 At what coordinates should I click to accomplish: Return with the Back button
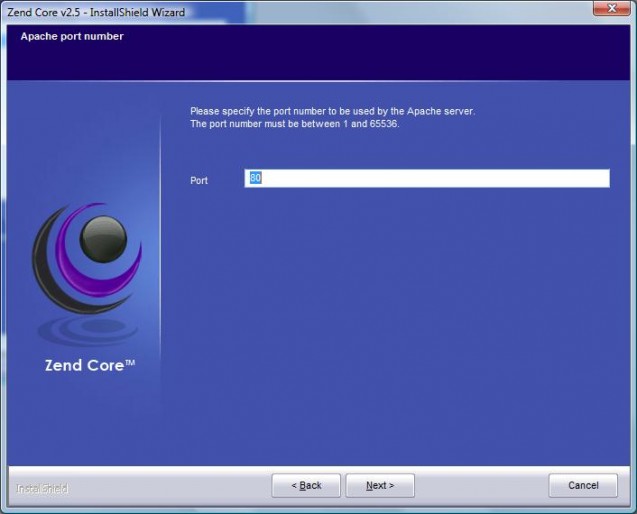pos(306,485)
